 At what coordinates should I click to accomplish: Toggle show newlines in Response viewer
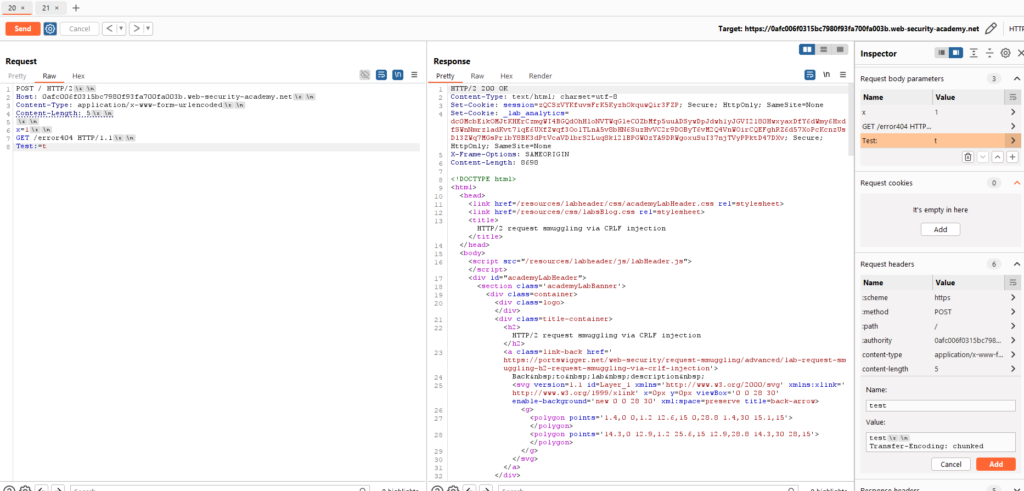pos(827,75)
